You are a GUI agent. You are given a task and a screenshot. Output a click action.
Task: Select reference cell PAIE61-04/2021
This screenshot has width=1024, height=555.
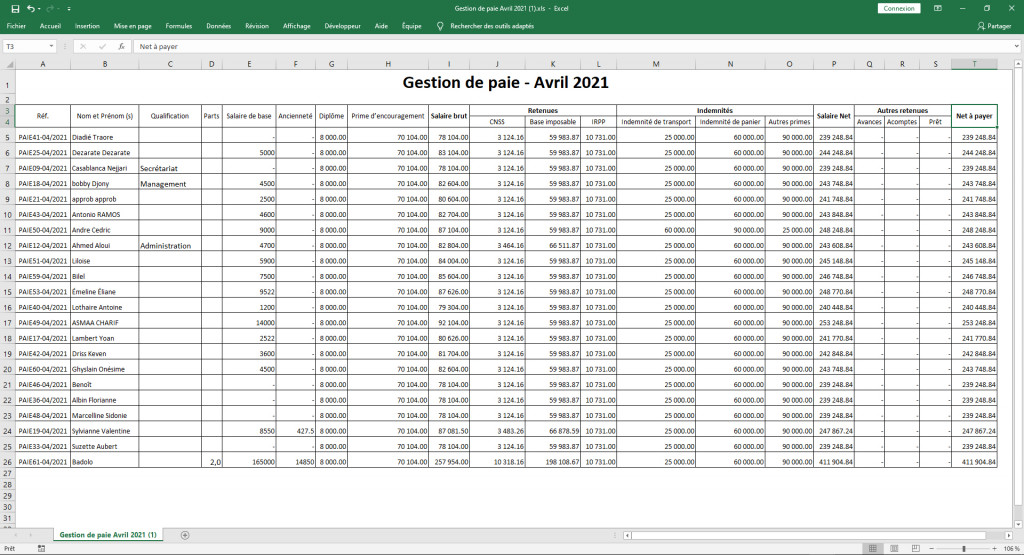[x=42, y=462]
